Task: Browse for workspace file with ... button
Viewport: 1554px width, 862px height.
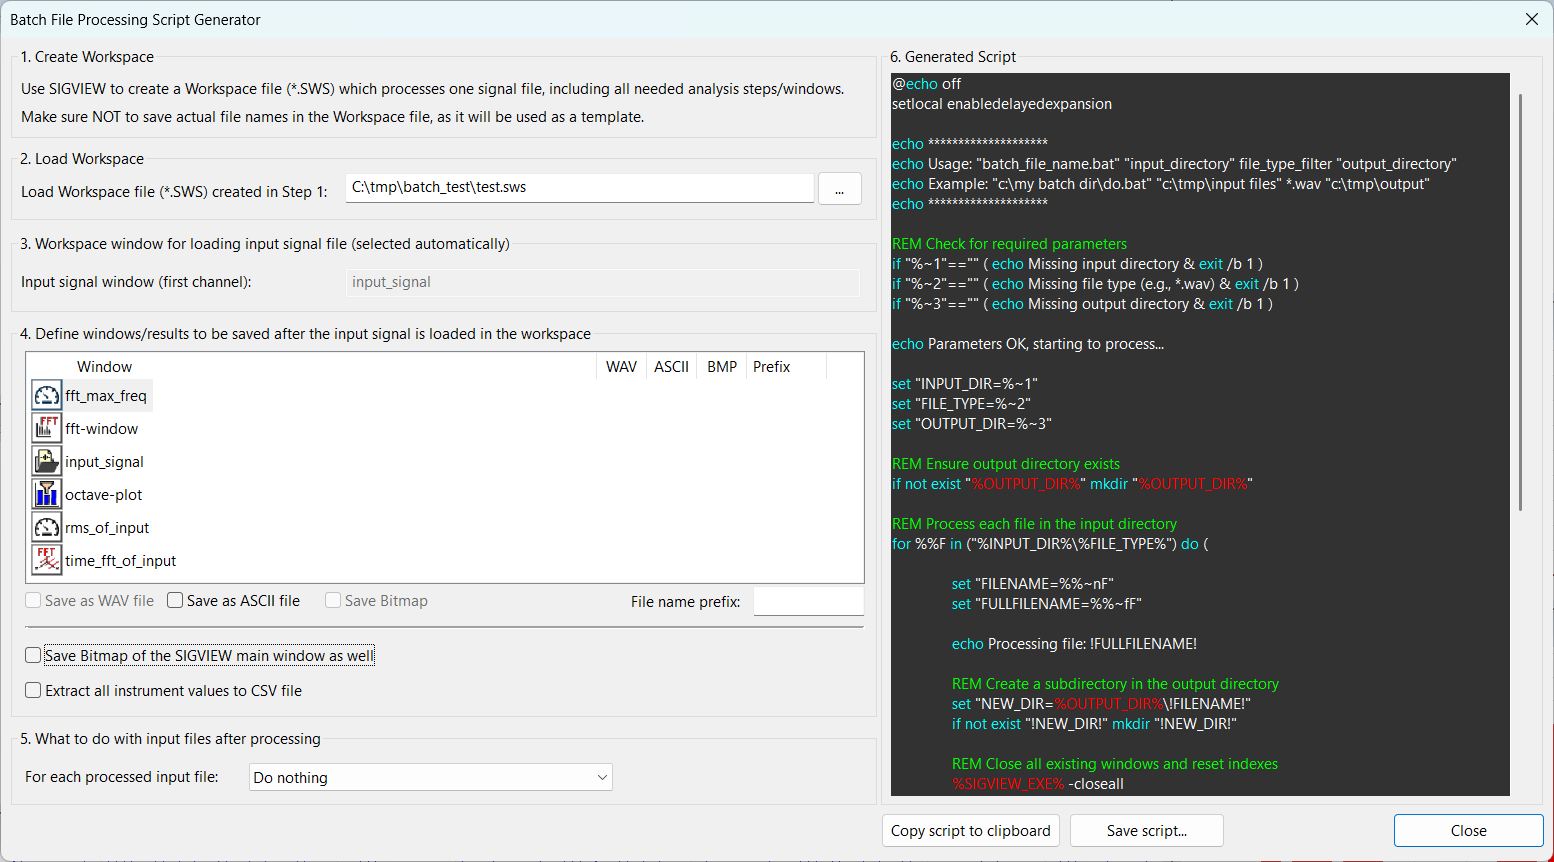Action: 839,189
